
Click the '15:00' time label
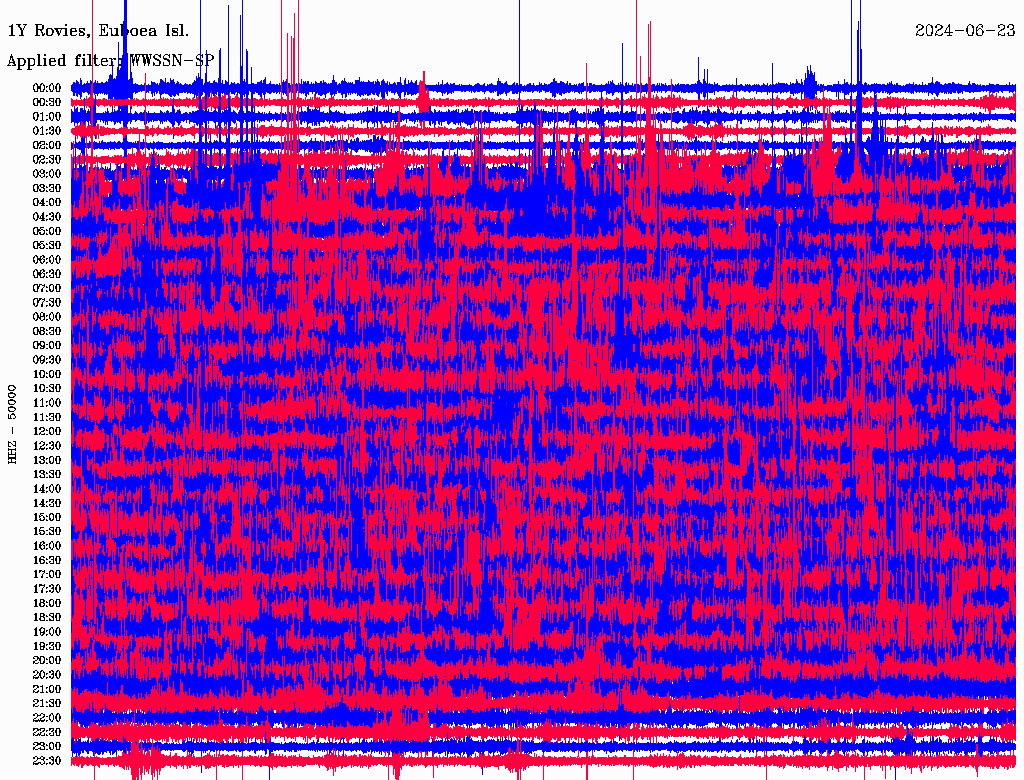coord(47,517)
